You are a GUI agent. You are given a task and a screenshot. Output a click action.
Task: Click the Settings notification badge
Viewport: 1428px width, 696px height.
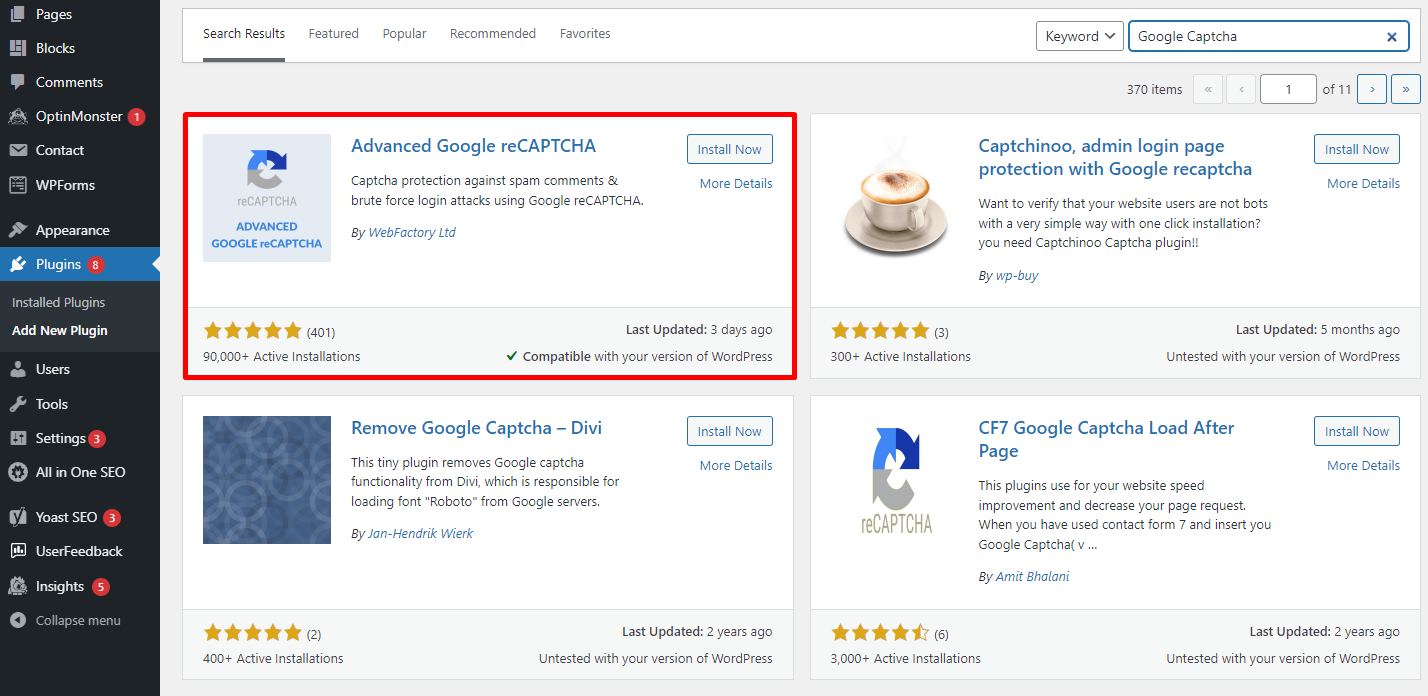96,439
